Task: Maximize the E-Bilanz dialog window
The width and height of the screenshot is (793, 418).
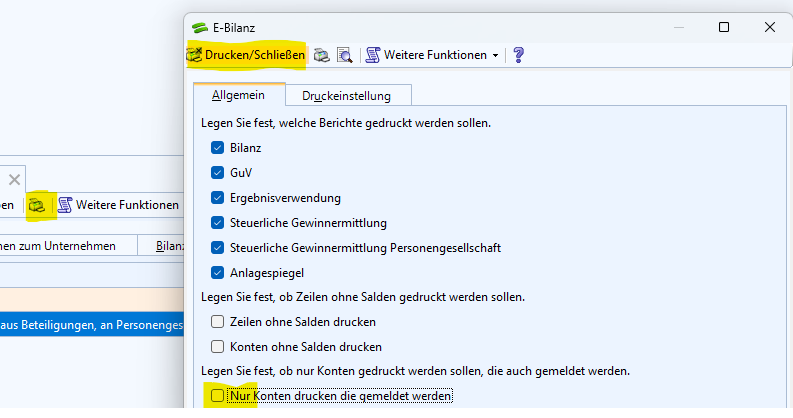Action: [x=724, y=27]
